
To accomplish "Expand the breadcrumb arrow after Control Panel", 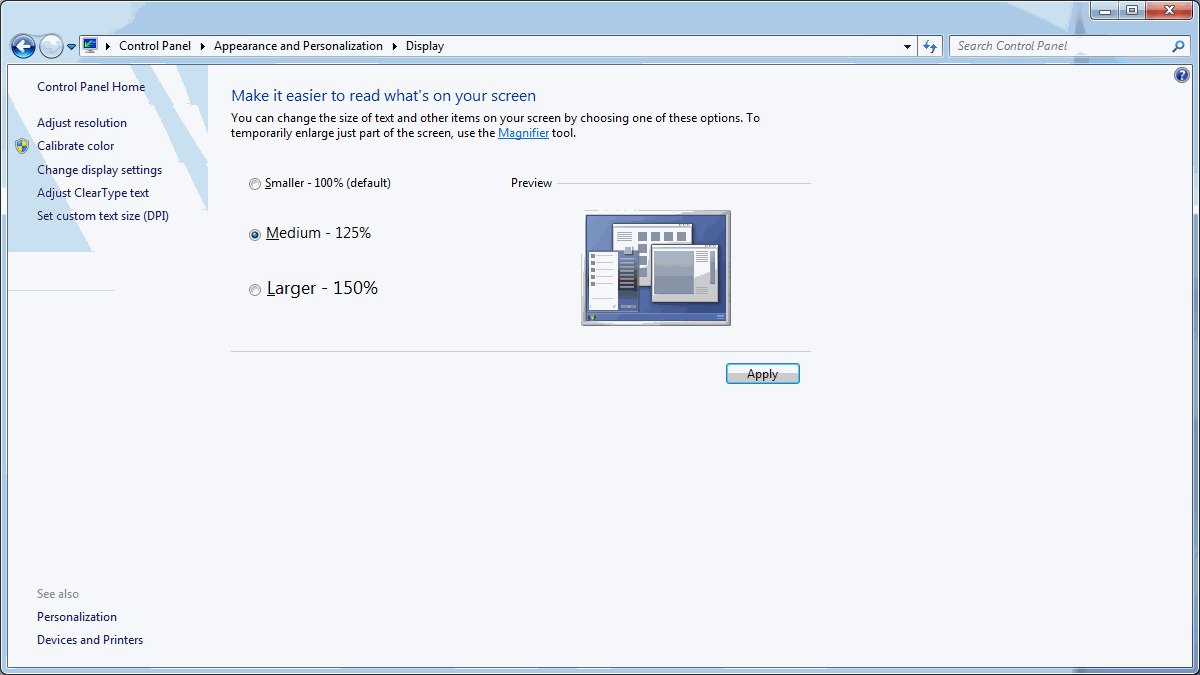I will [x=202, y=46].
